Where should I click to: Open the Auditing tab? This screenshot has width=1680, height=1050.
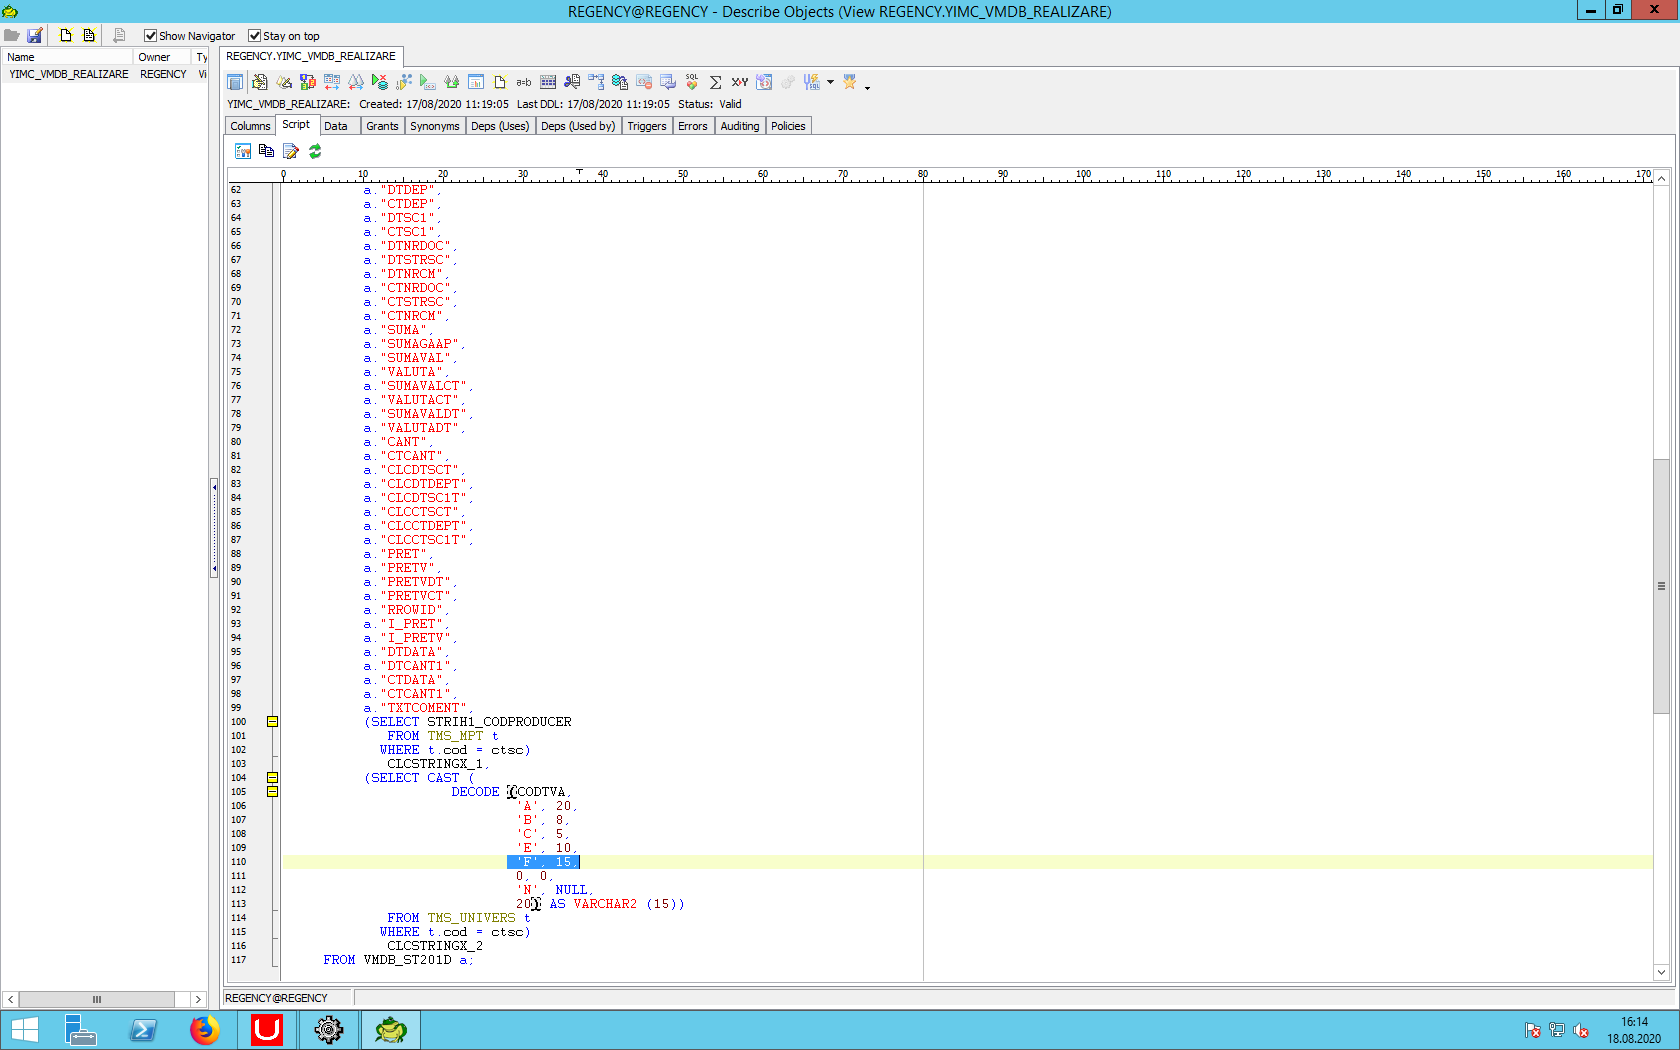pos(740,126)
